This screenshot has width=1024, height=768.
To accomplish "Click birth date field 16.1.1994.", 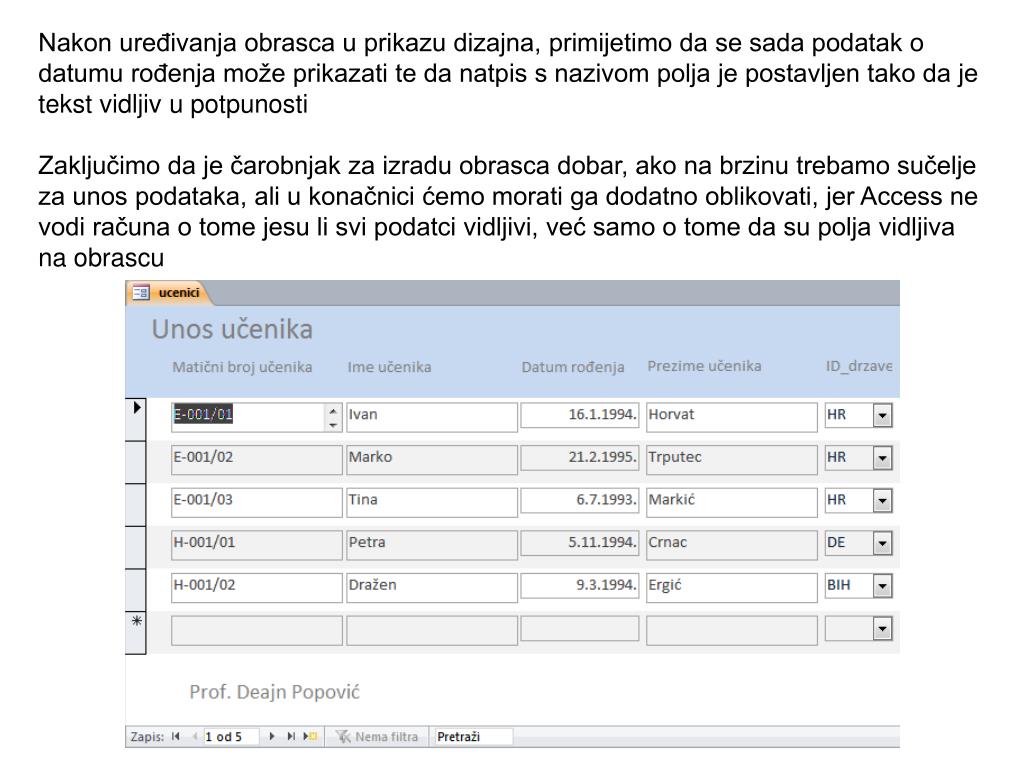I will pyautogui.click(x=580, y=415).
